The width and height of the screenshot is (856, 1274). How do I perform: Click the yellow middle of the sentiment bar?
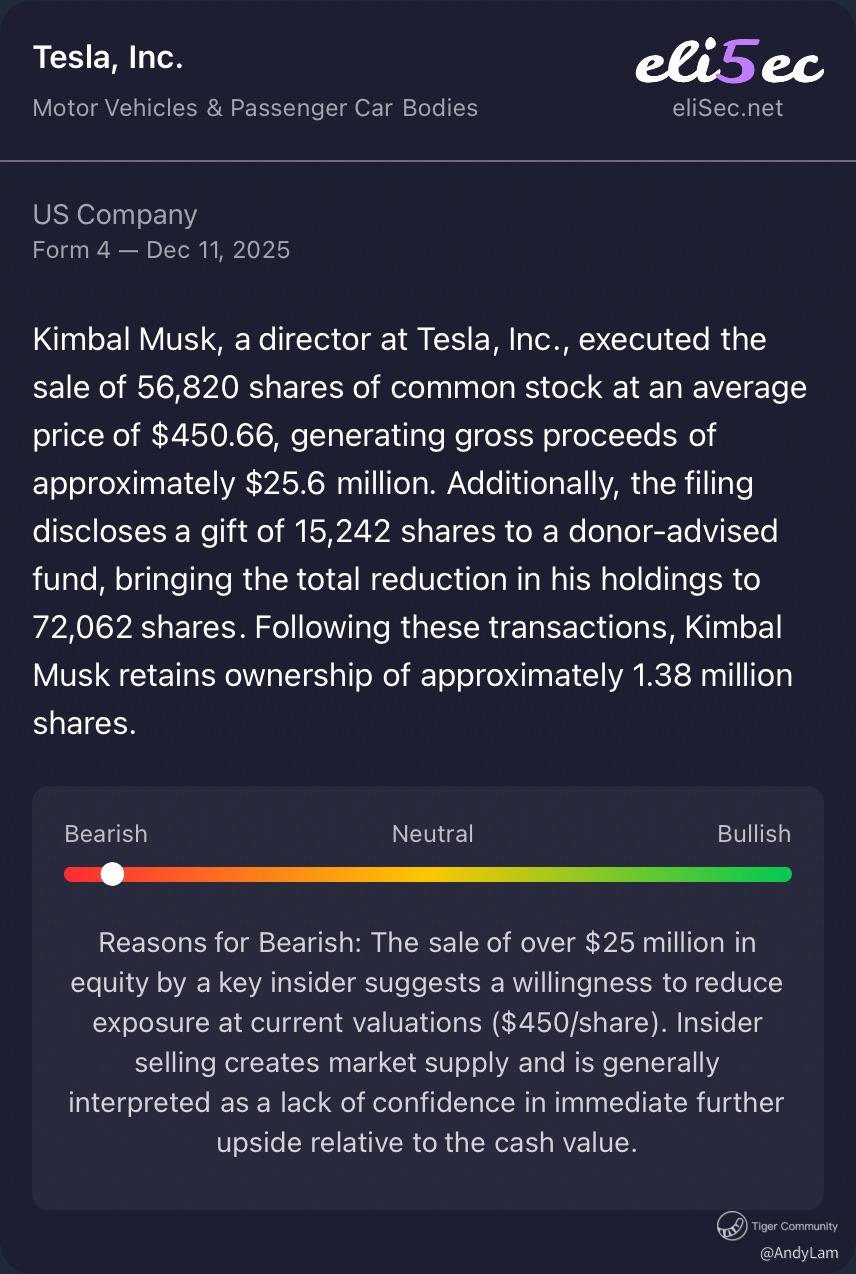coord(428,874)
